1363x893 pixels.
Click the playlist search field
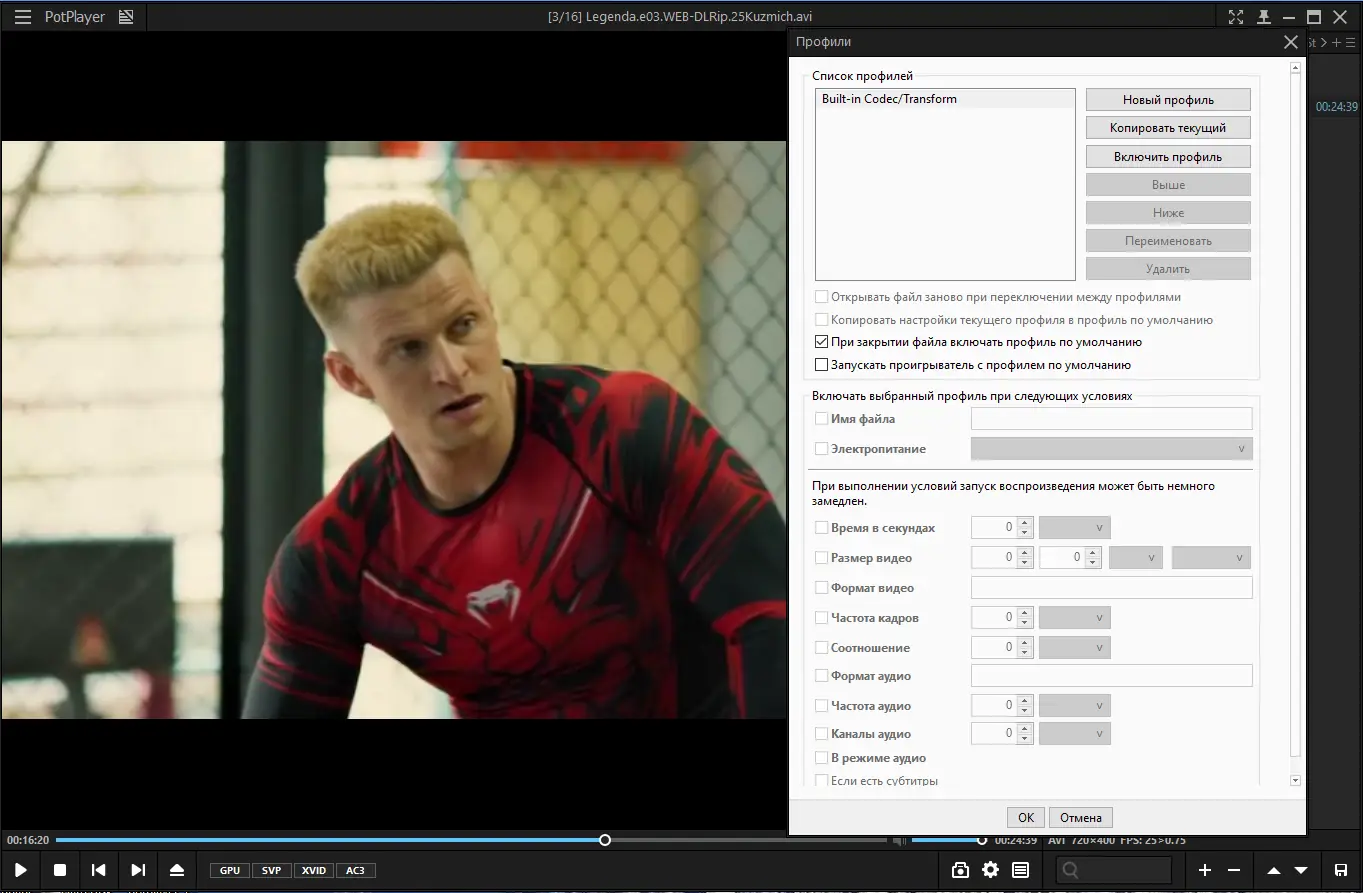pos(1115,870)
